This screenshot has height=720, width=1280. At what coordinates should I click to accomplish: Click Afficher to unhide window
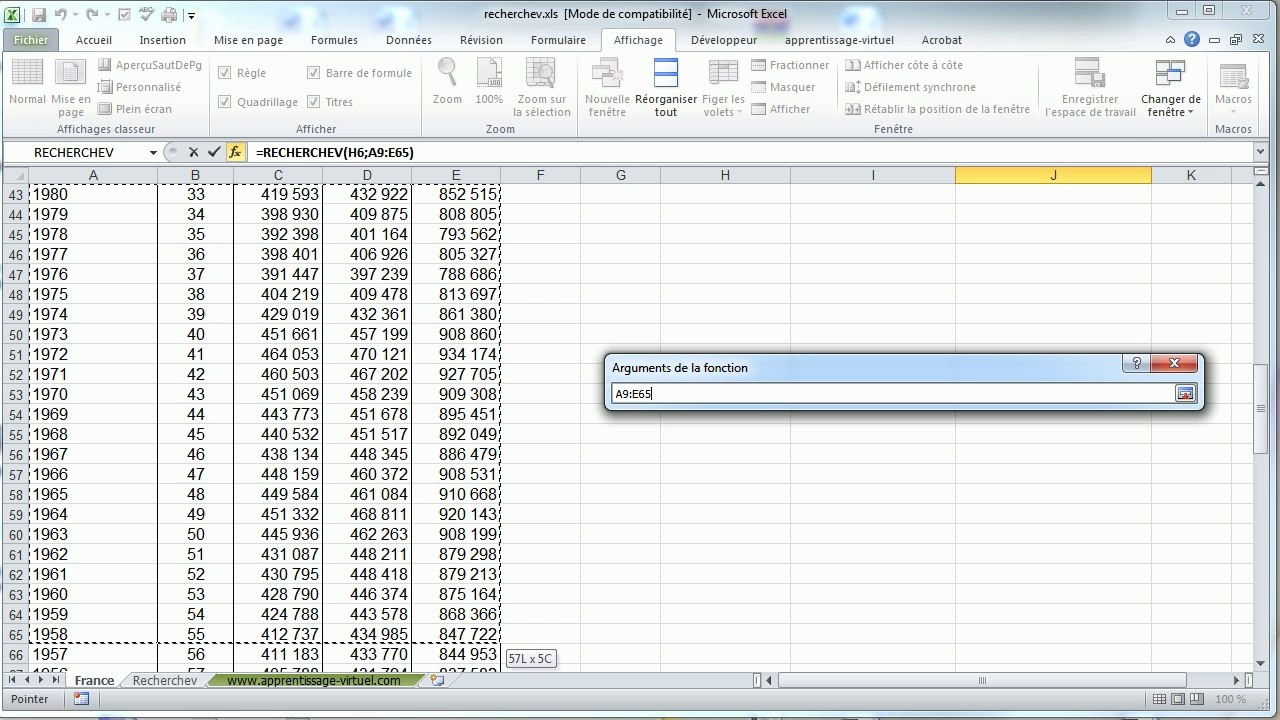(x=781, y=109)
